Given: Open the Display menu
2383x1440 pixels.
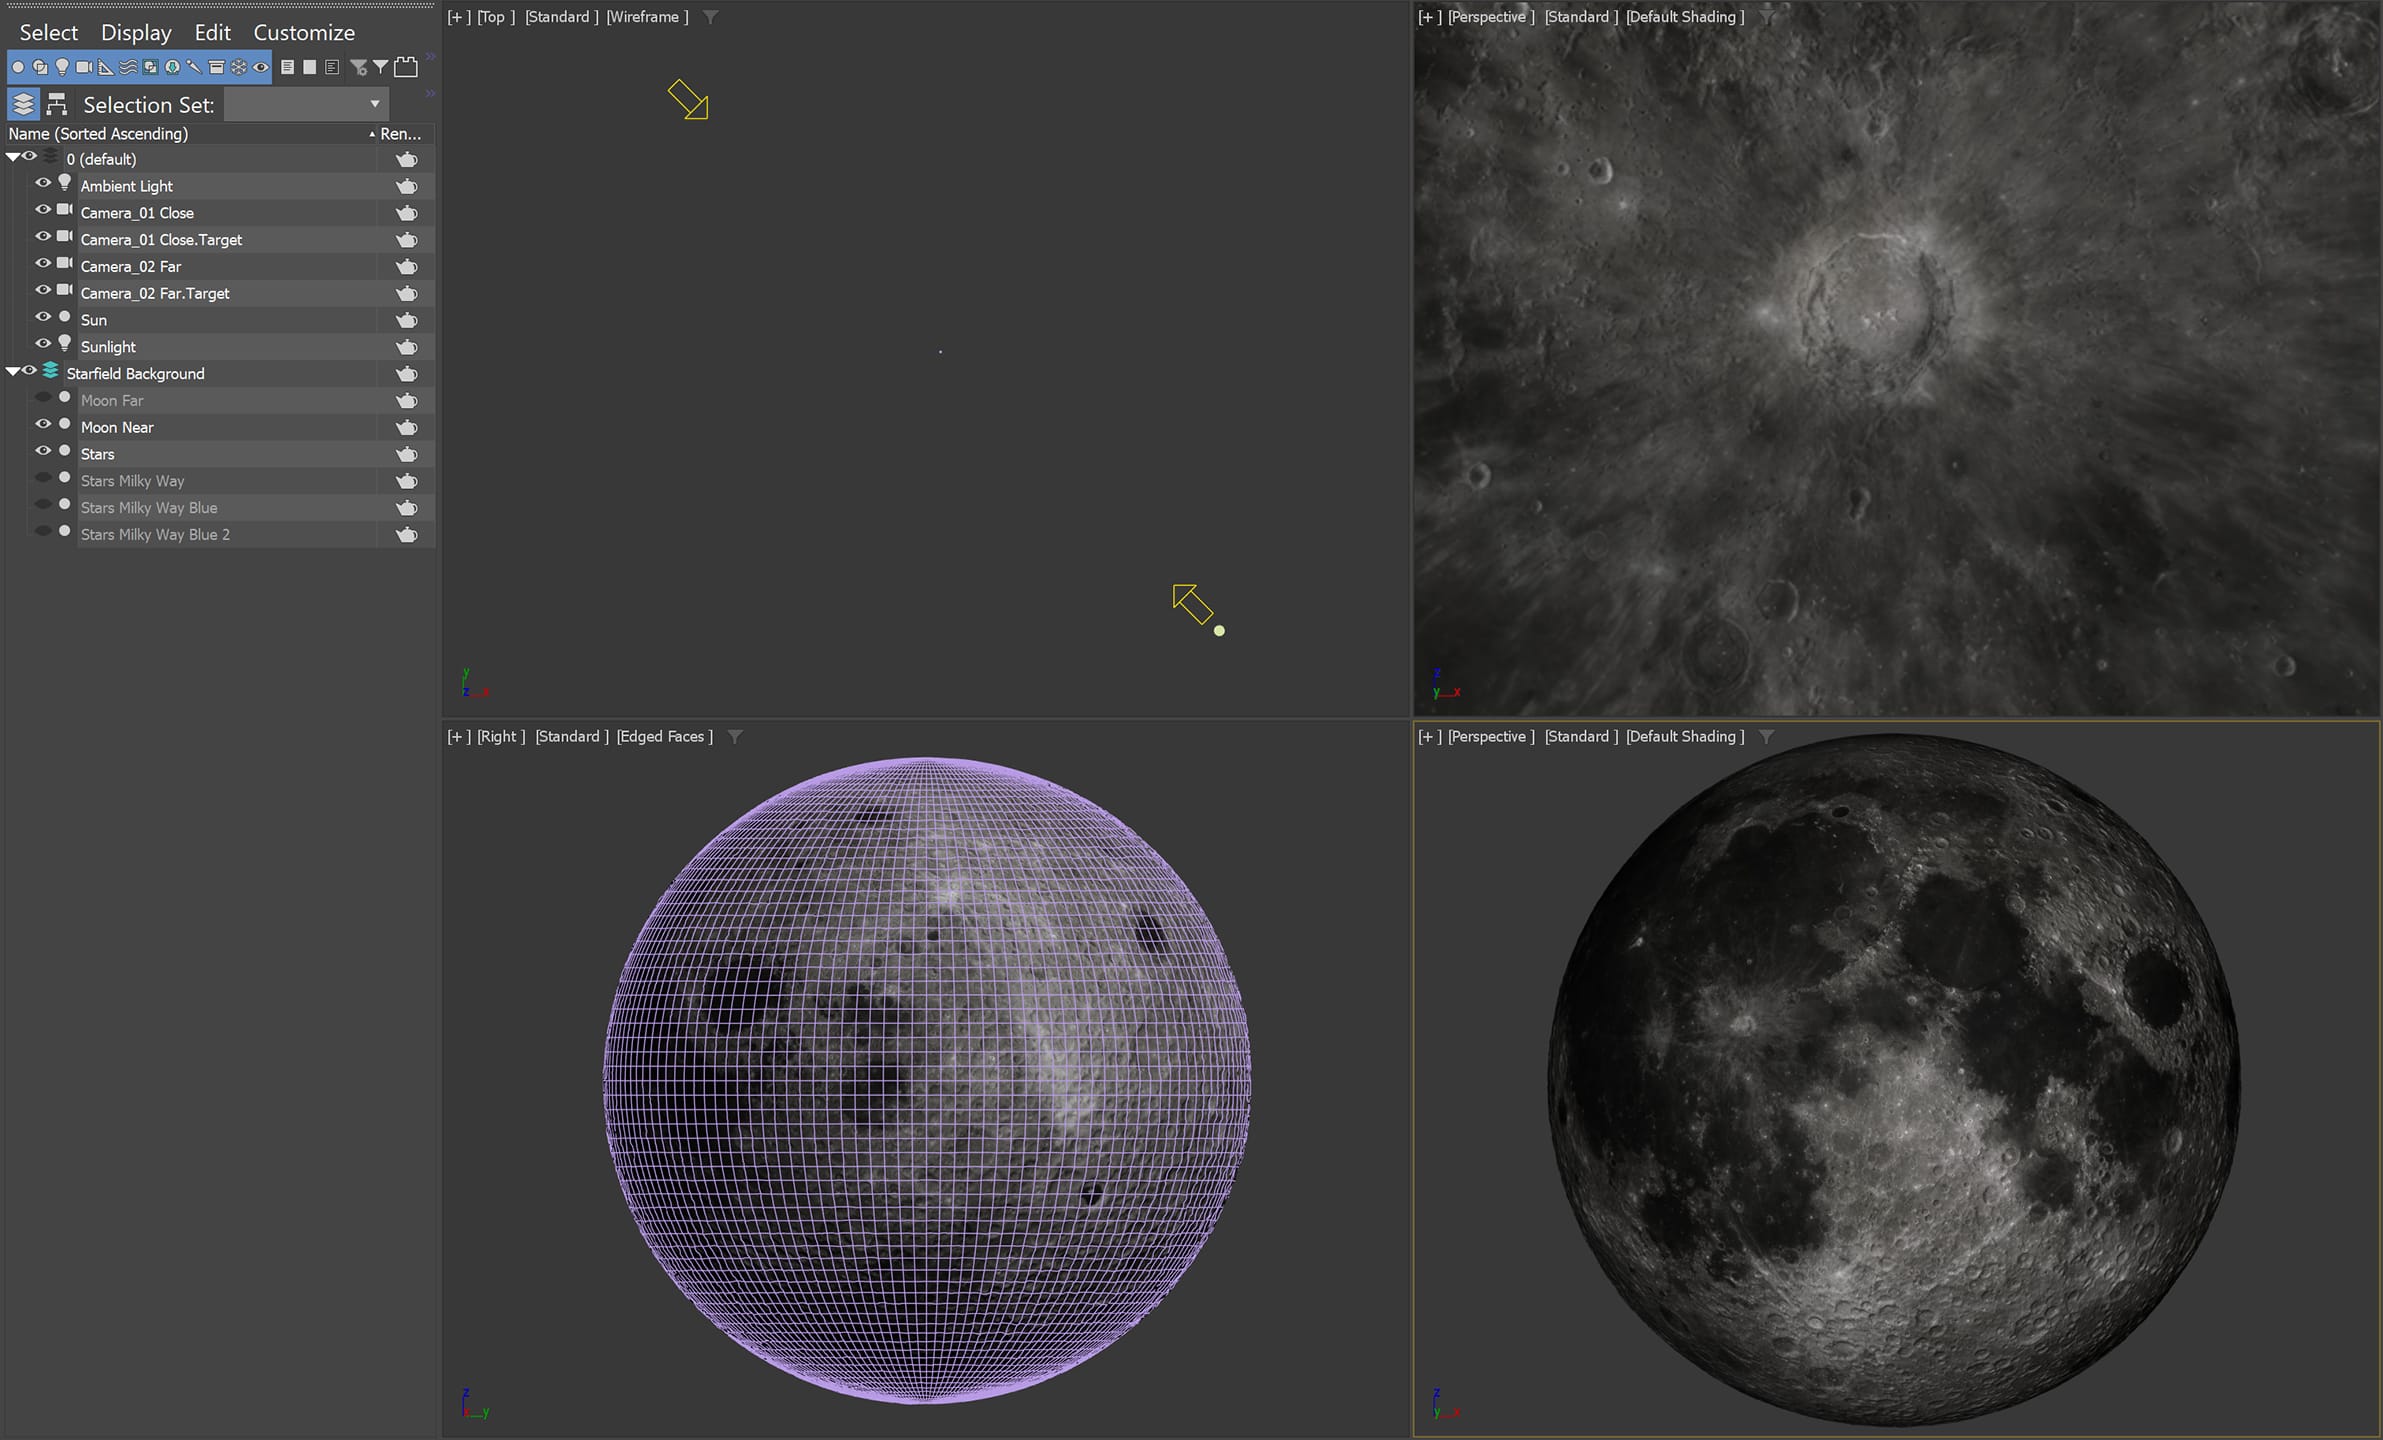Looking at the screenshot, I should pos(136,32).
